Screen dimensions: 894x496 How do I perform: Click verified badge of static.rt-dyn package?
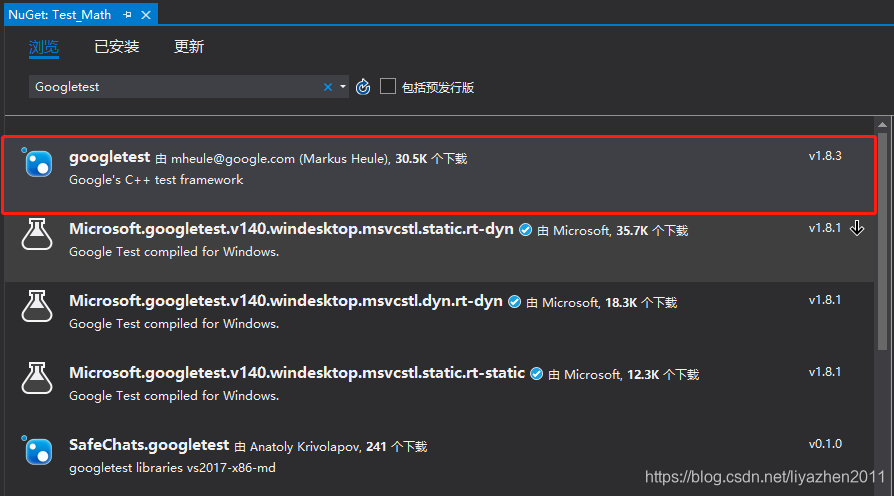click(x=526, y=230)
